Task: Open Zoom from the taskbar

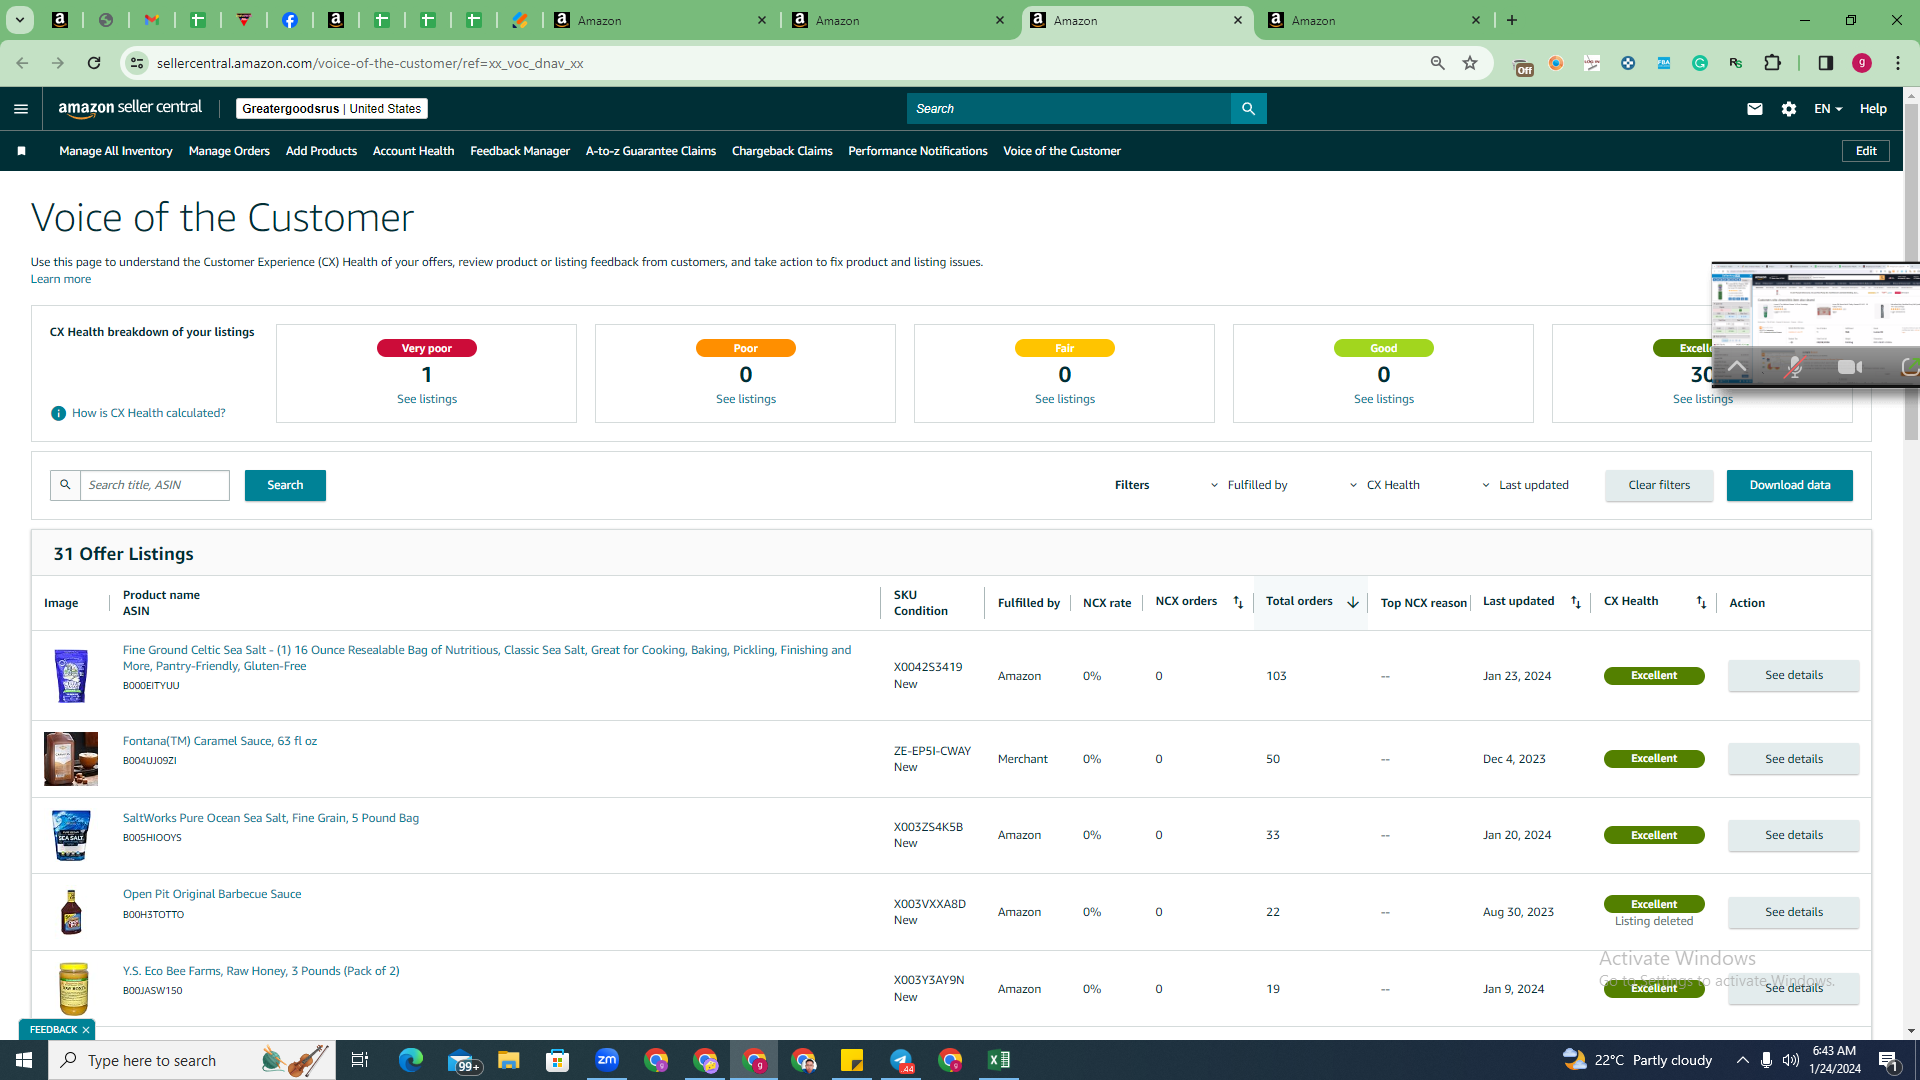Action: (x=607, y=1060)
